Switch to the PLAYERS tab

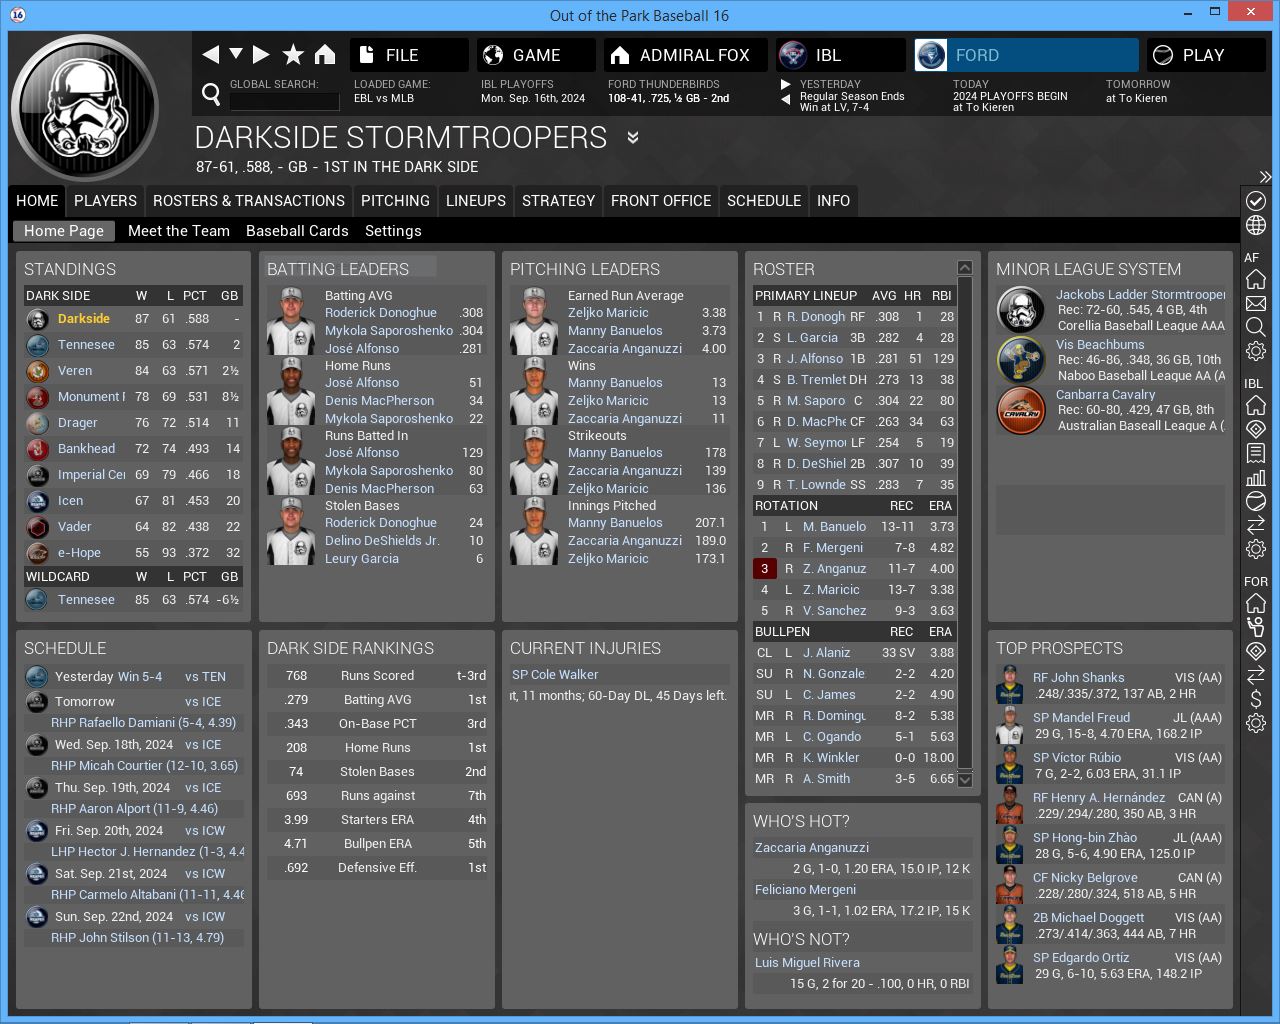[x=105, y=201]
